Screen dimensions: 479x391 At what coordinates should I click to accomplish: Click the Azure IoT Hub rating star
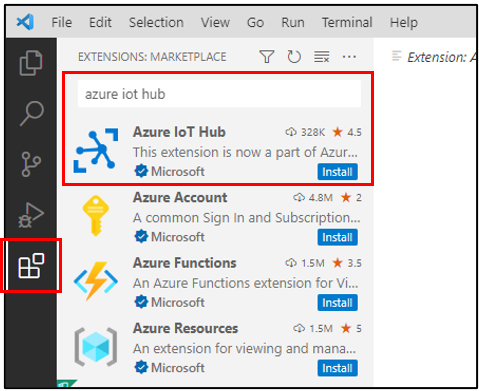tap(337, 132)
